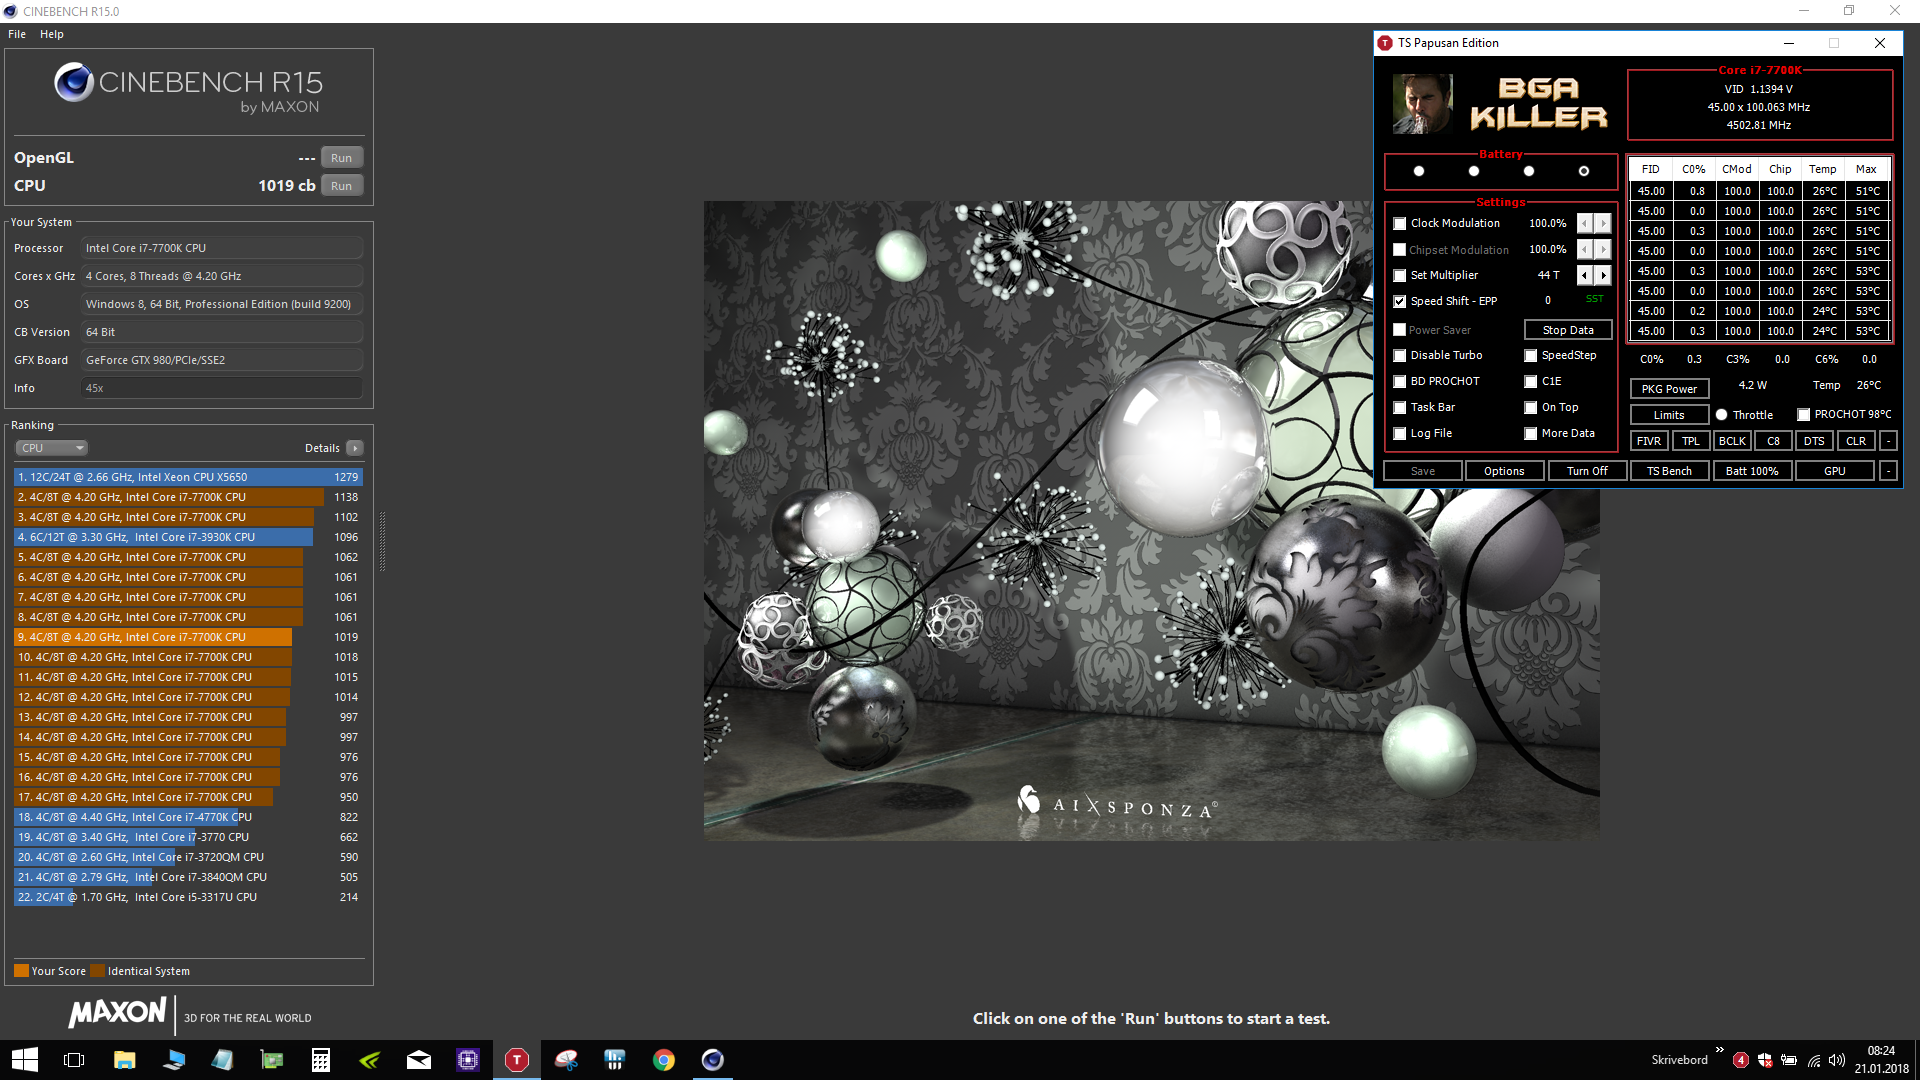
Task: Open File Explorer from the taskbar
Action: (x=124, y=1060)
